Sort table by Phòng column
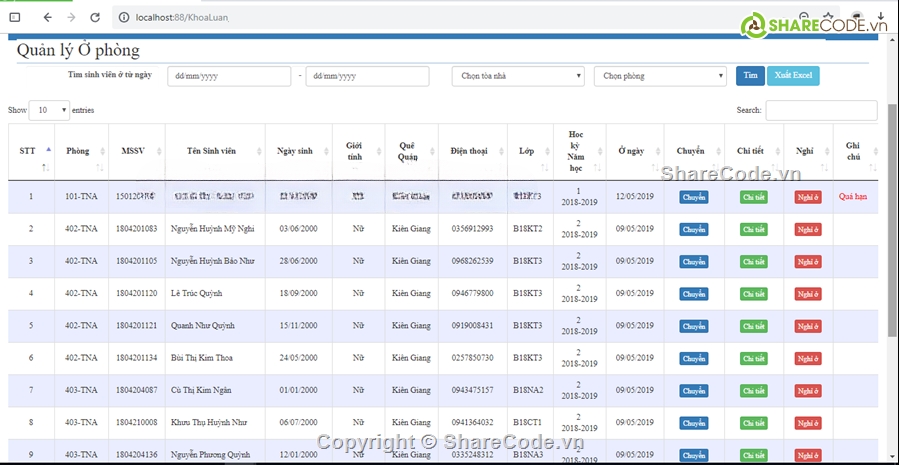Viewport: 899px width, 465px height. (81, 152)
